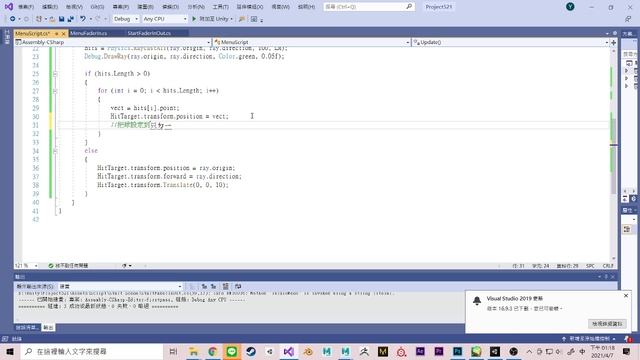Image resolution: width=640 pixels, height=360 pixels.
Task: Pin the MenuScript.cs tab
Action: click(57, 33)
